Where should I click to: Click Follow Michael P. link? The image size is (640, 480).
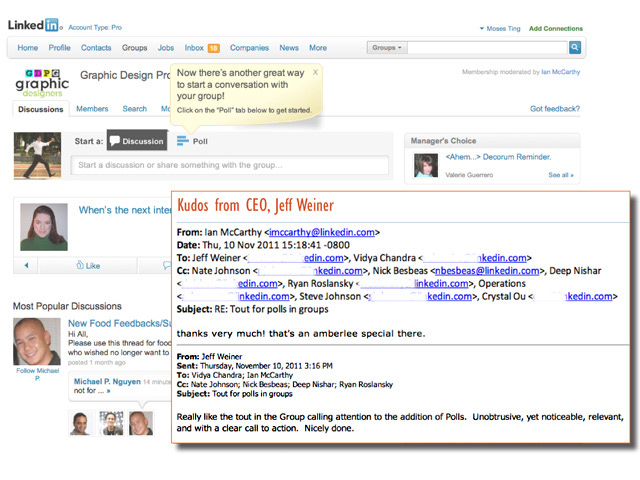click(38, 374)
